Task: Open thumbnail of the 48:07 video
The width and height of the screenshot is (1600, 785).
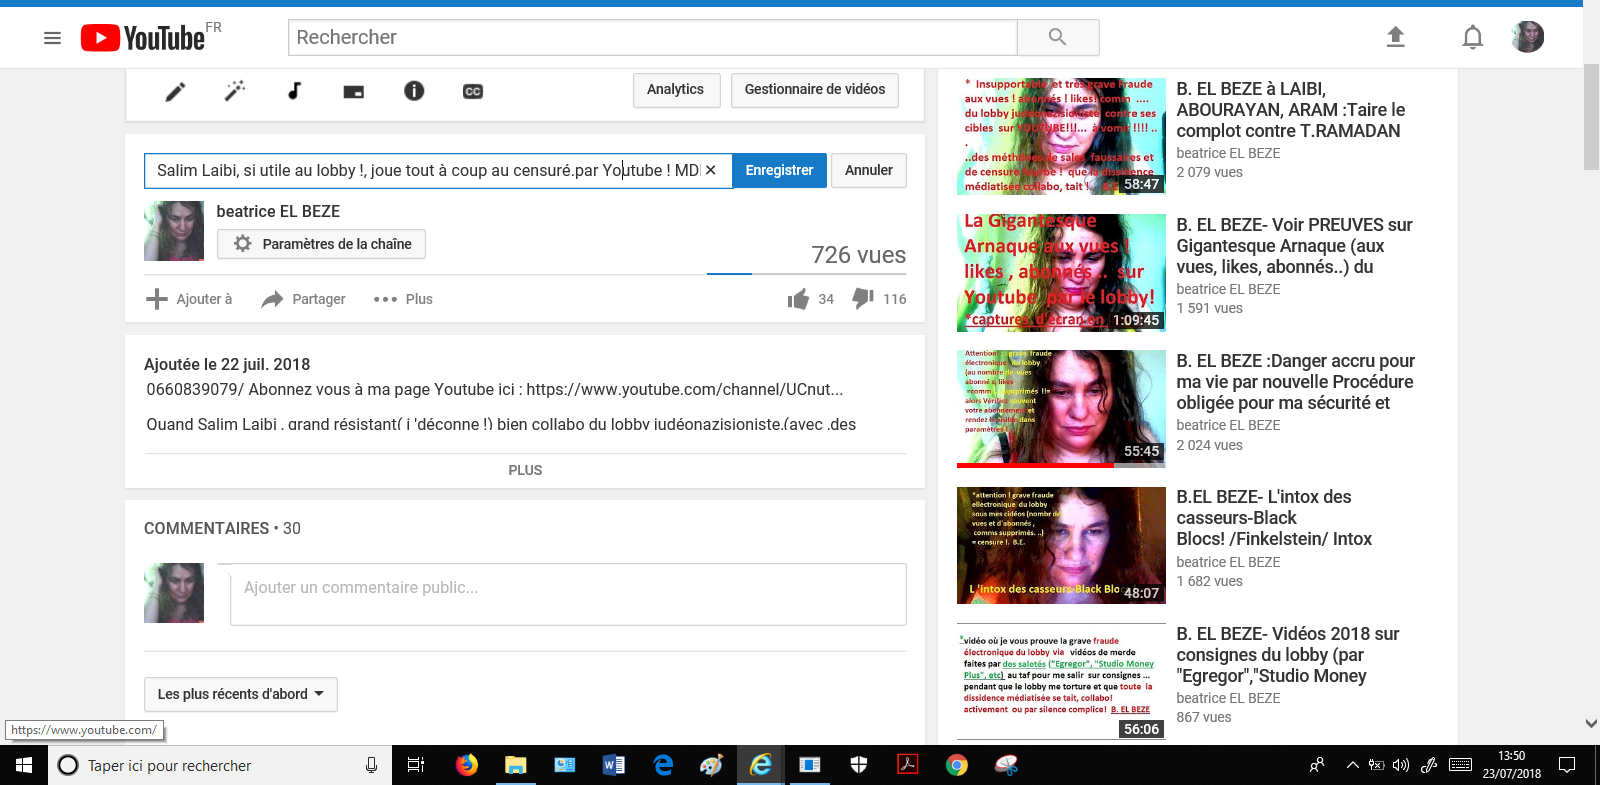Action: pos(1061,545)
